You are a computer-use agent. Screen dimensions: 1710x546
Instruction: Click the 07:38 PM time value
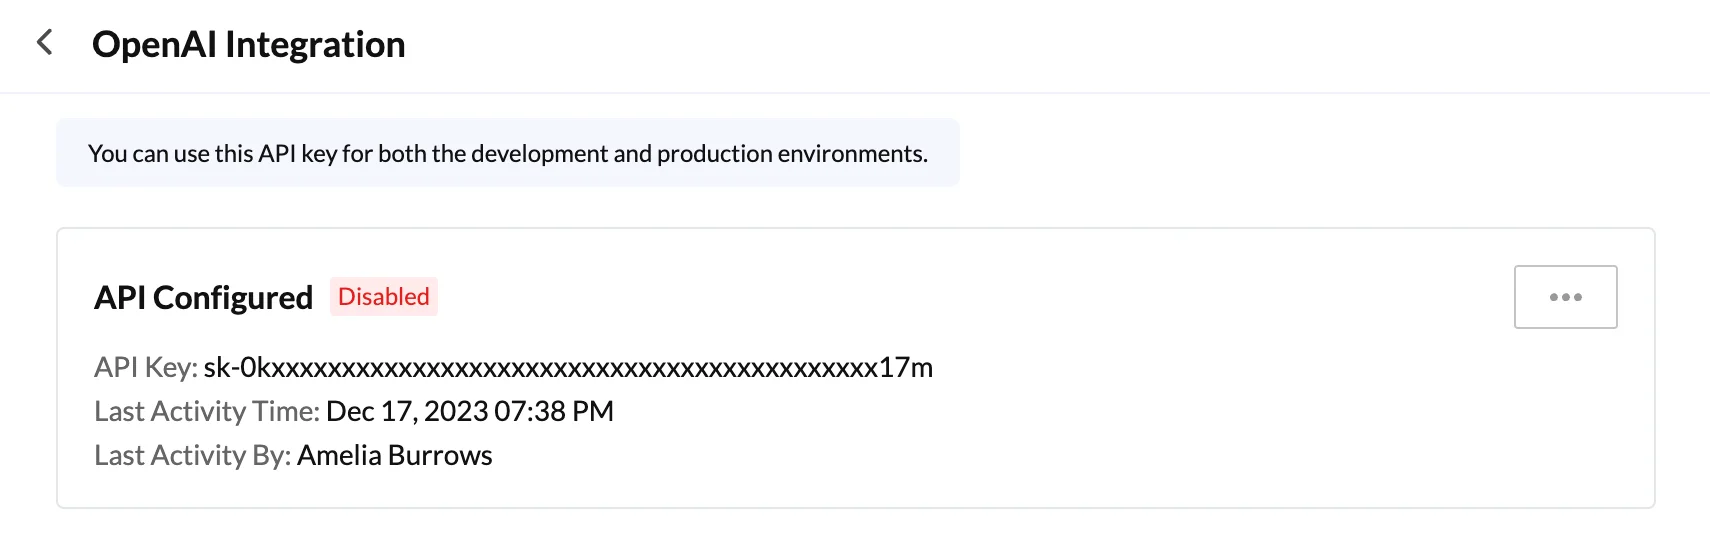554,411
